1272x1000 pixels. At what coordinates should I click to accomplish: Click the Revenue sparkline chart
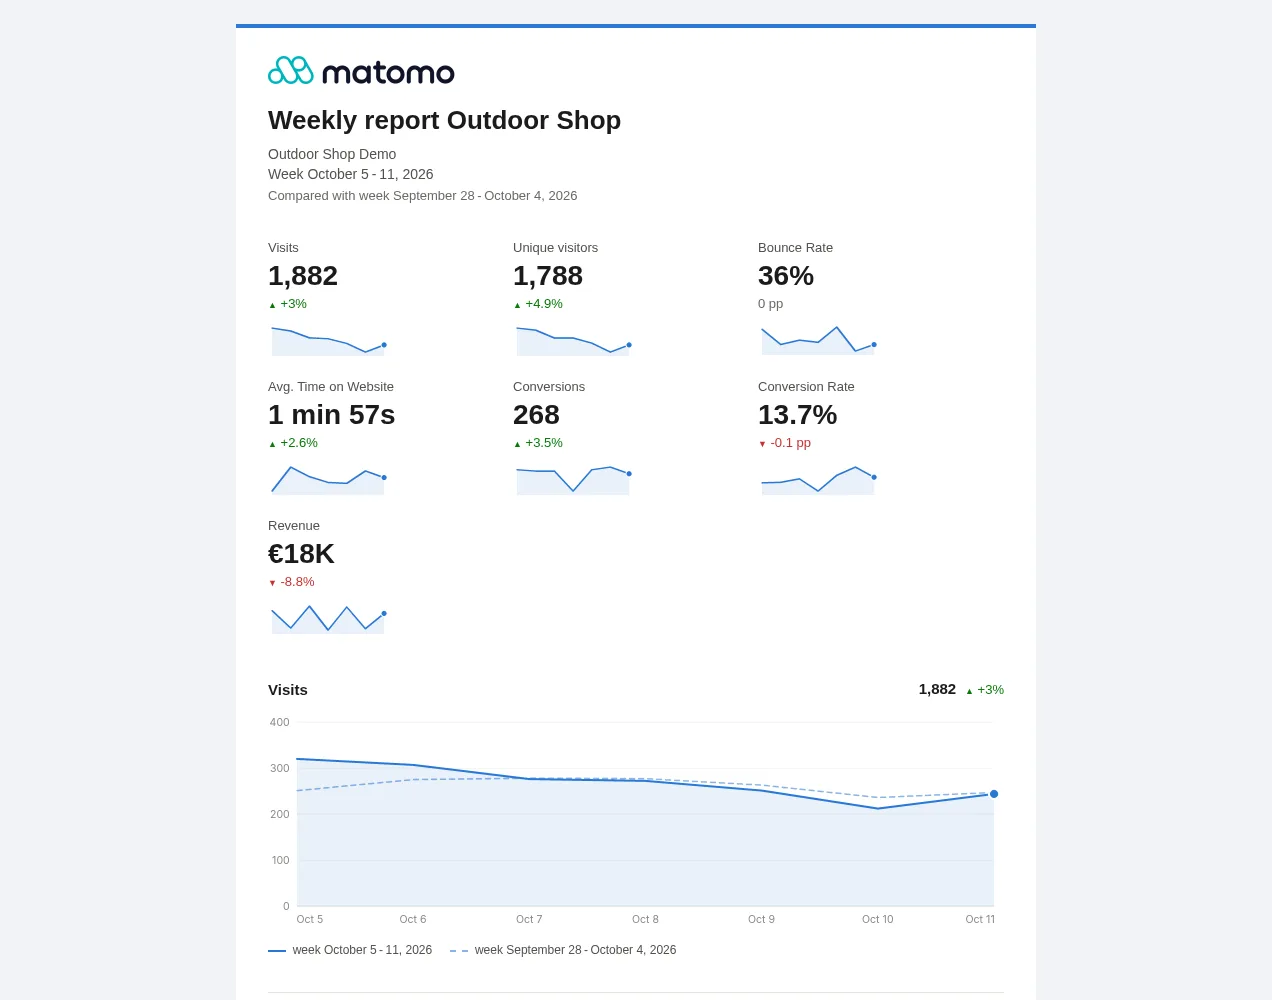click(x=328, y=617)
